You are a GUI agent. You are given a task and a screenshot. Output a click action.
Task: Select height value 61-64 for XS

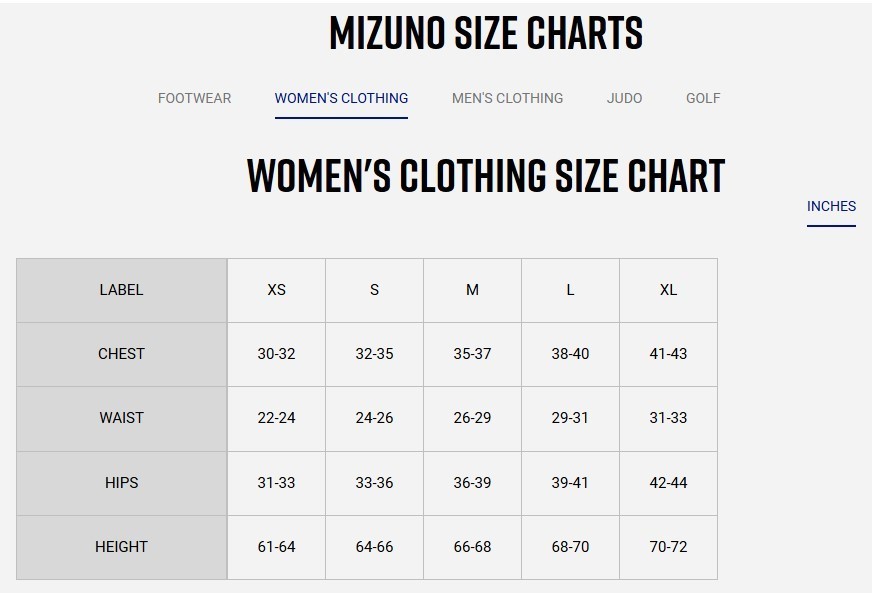pyautogui.click(x=276, y=547)
